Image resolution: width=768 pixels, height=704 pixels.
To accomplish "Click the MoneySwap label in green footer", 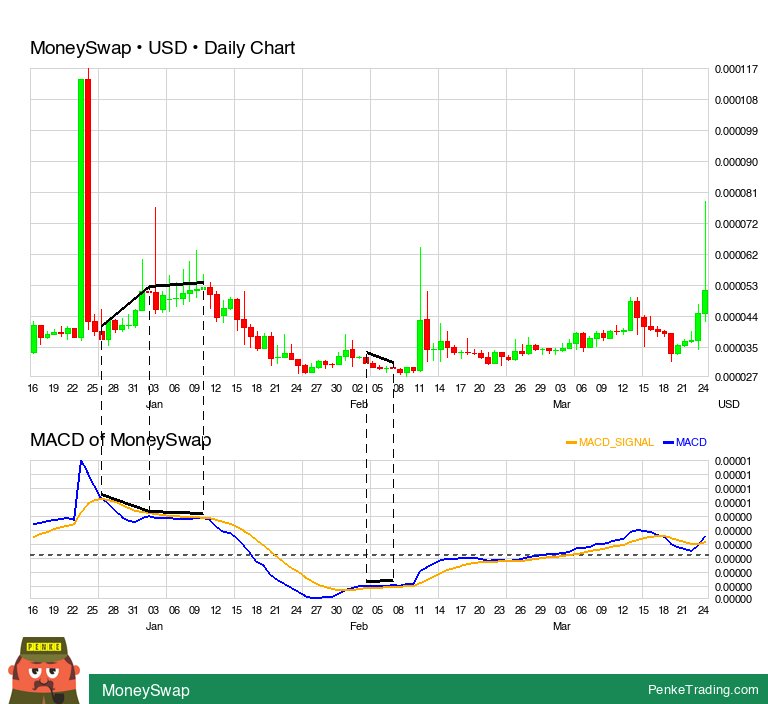I will click(x=145, y=690).
